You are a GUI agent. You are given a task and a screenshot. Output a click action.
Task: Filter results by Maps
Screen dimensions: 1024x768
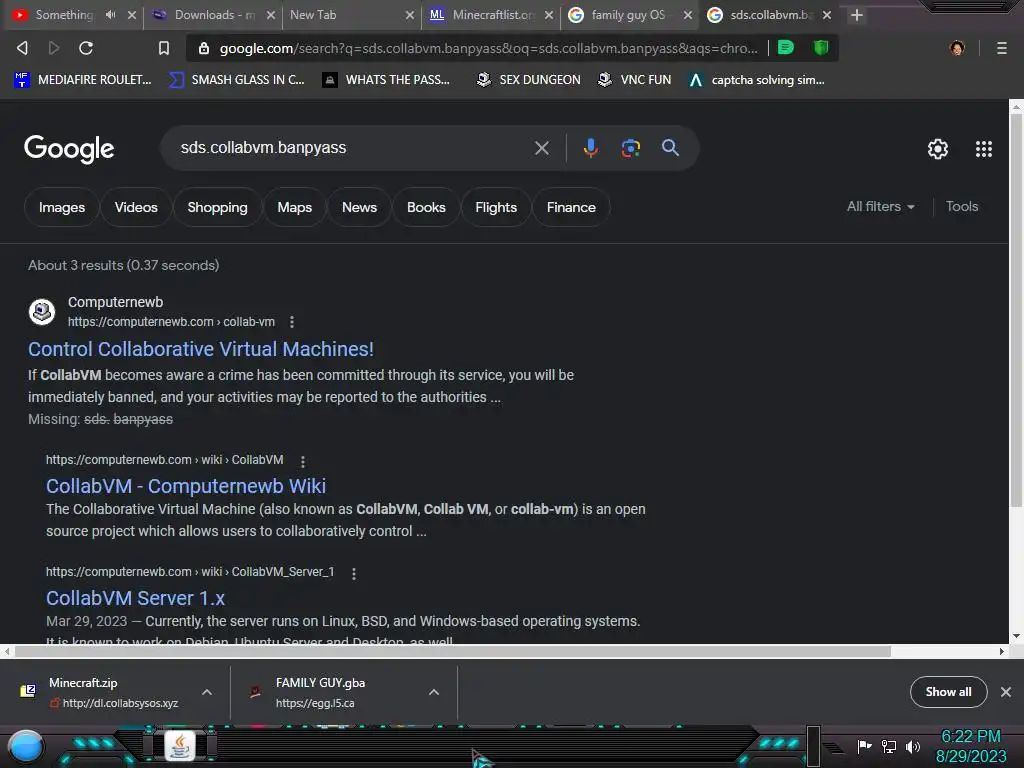pyautogui.click(x=295, y=207)
